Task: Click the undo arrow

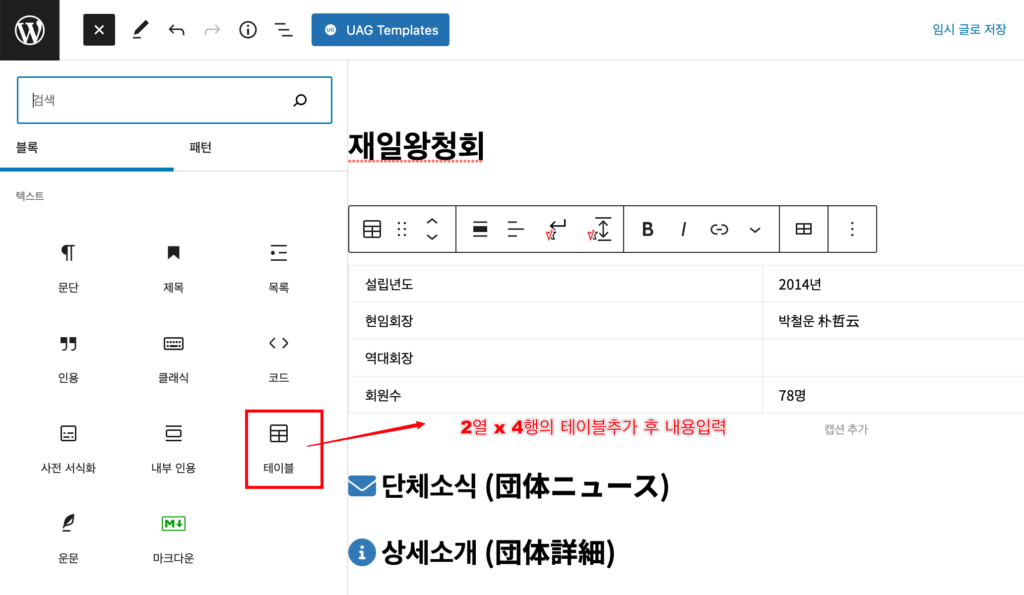Action: point(177,30)
